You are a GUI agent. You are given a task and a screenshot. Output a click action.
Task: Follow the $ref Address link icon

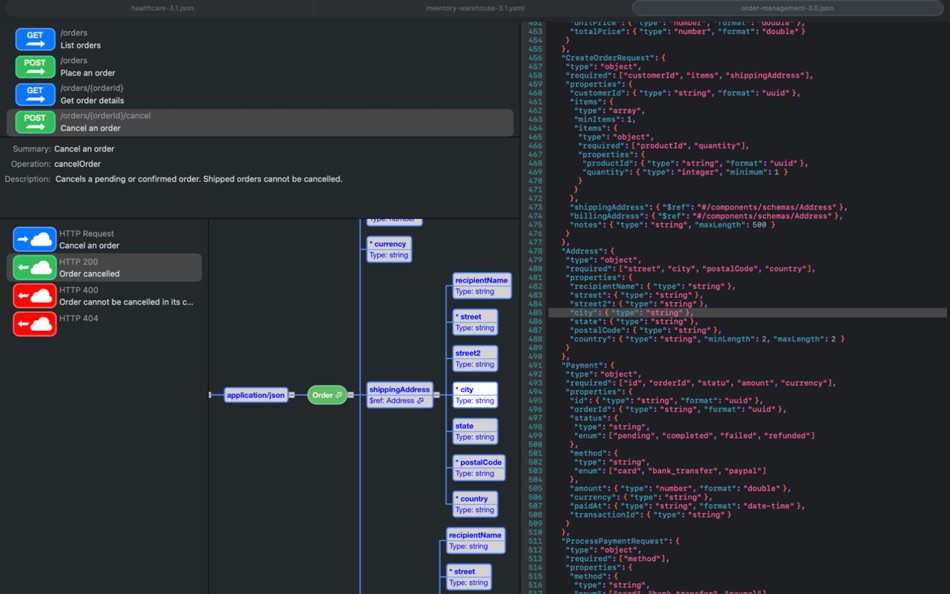pyautogui.click(x=420, y=401)
